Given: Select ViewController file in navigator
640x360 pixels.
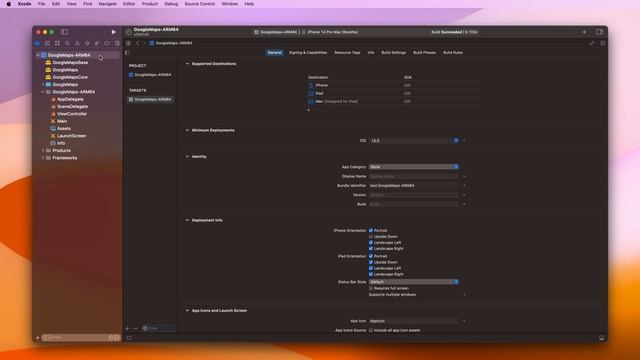Looking at the screenshot, I should pyautogui.click(x=72, y=114).
